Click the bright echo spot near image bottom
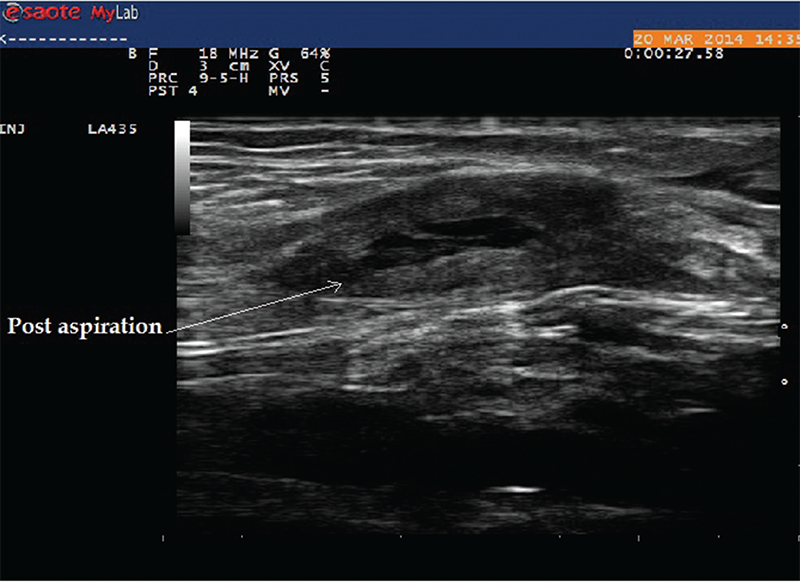Image resolution: width=800 pixels, height=582 pixels. (x=517, y=490)
